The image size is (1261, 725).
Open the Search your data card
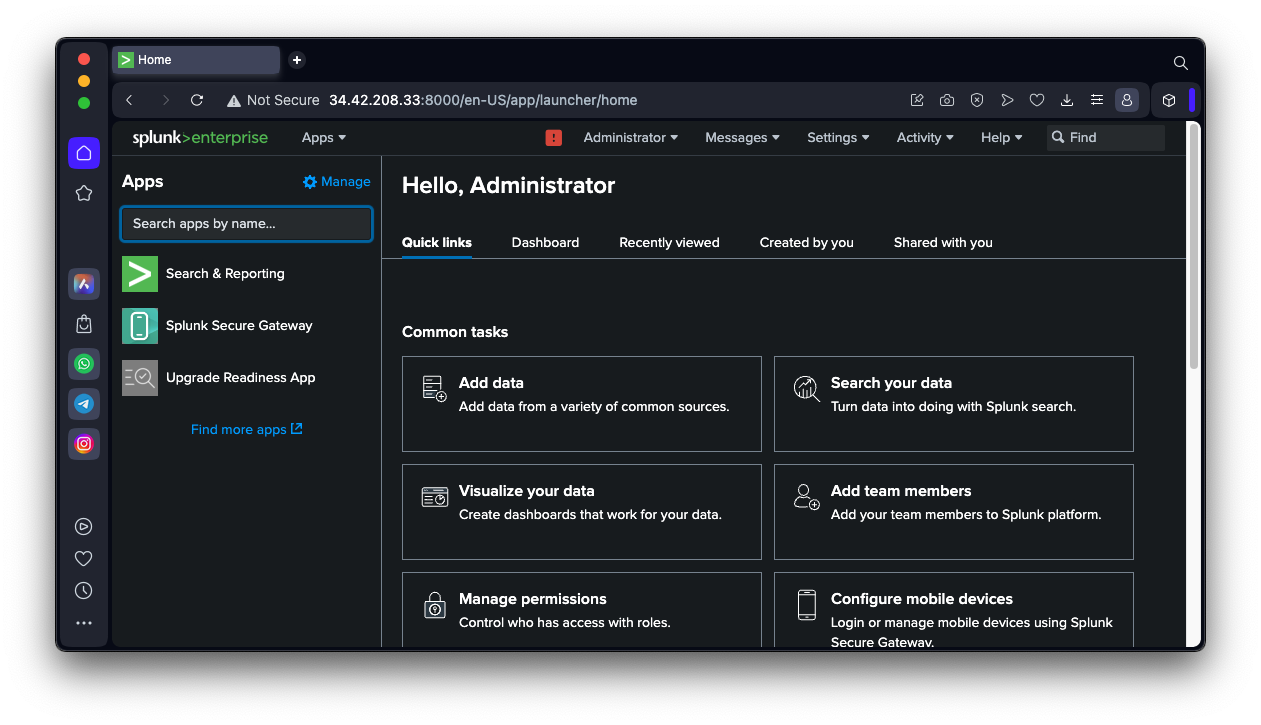tap(953, 404)
